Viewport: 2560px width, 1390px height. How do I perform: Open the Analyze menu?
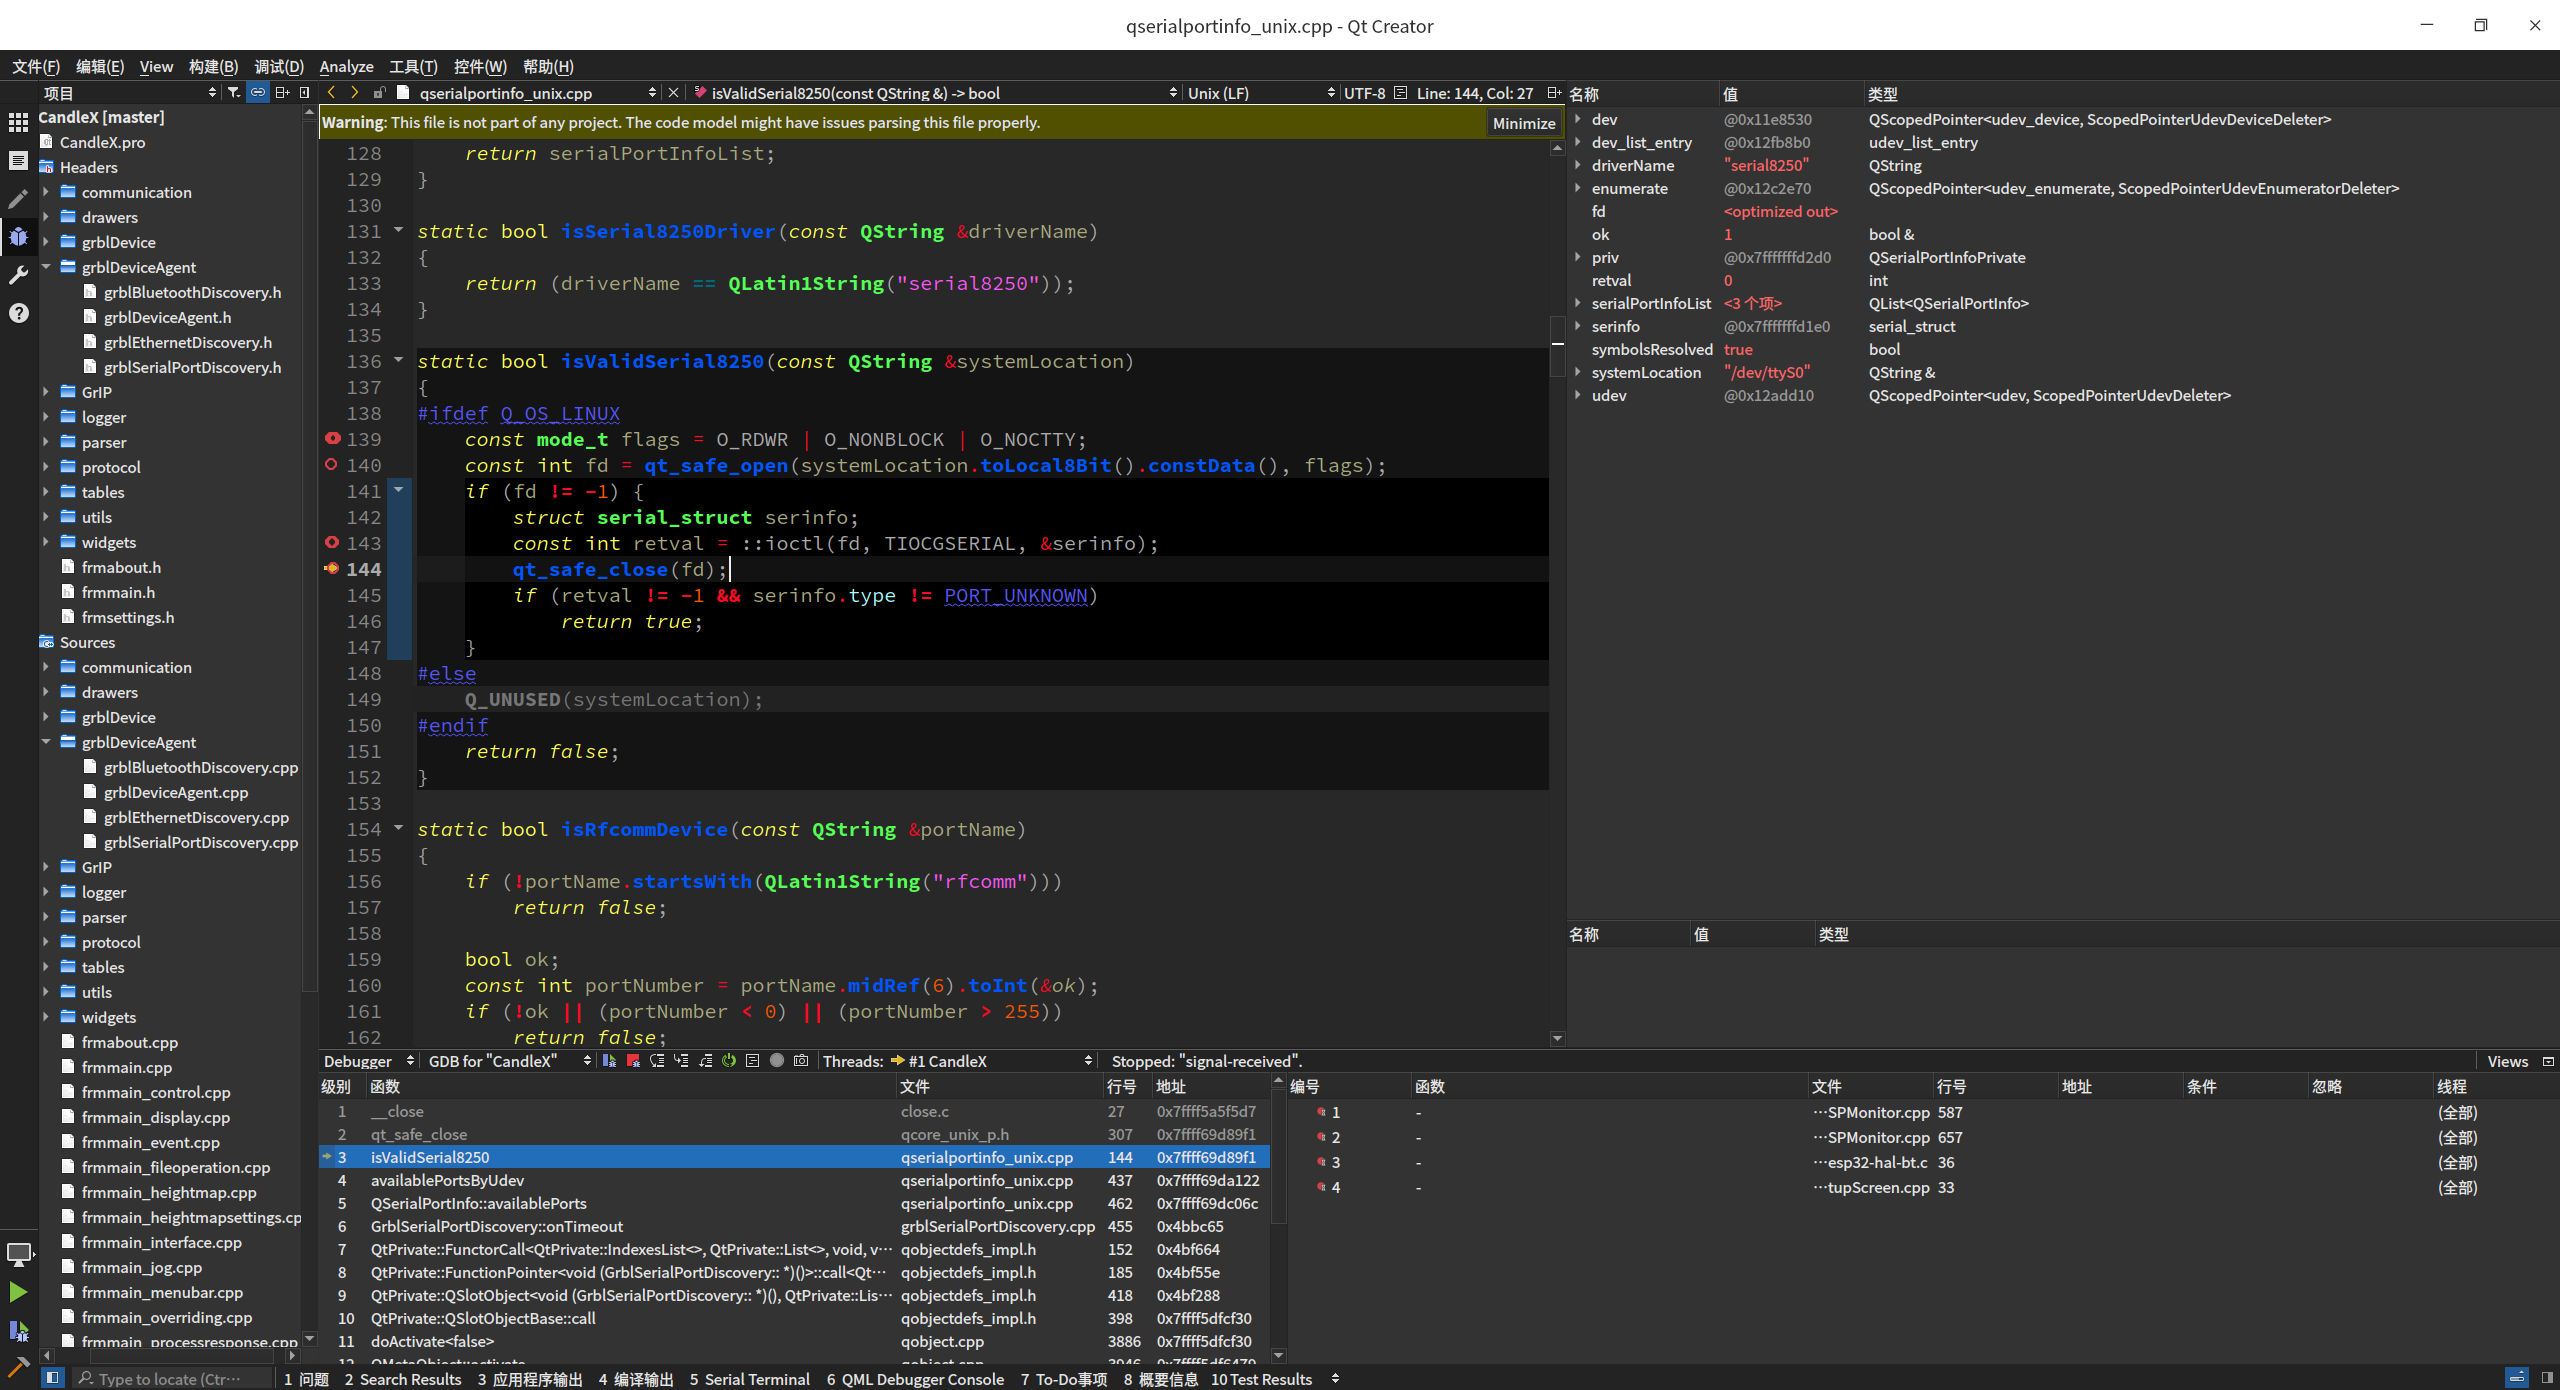click(346, 67)
